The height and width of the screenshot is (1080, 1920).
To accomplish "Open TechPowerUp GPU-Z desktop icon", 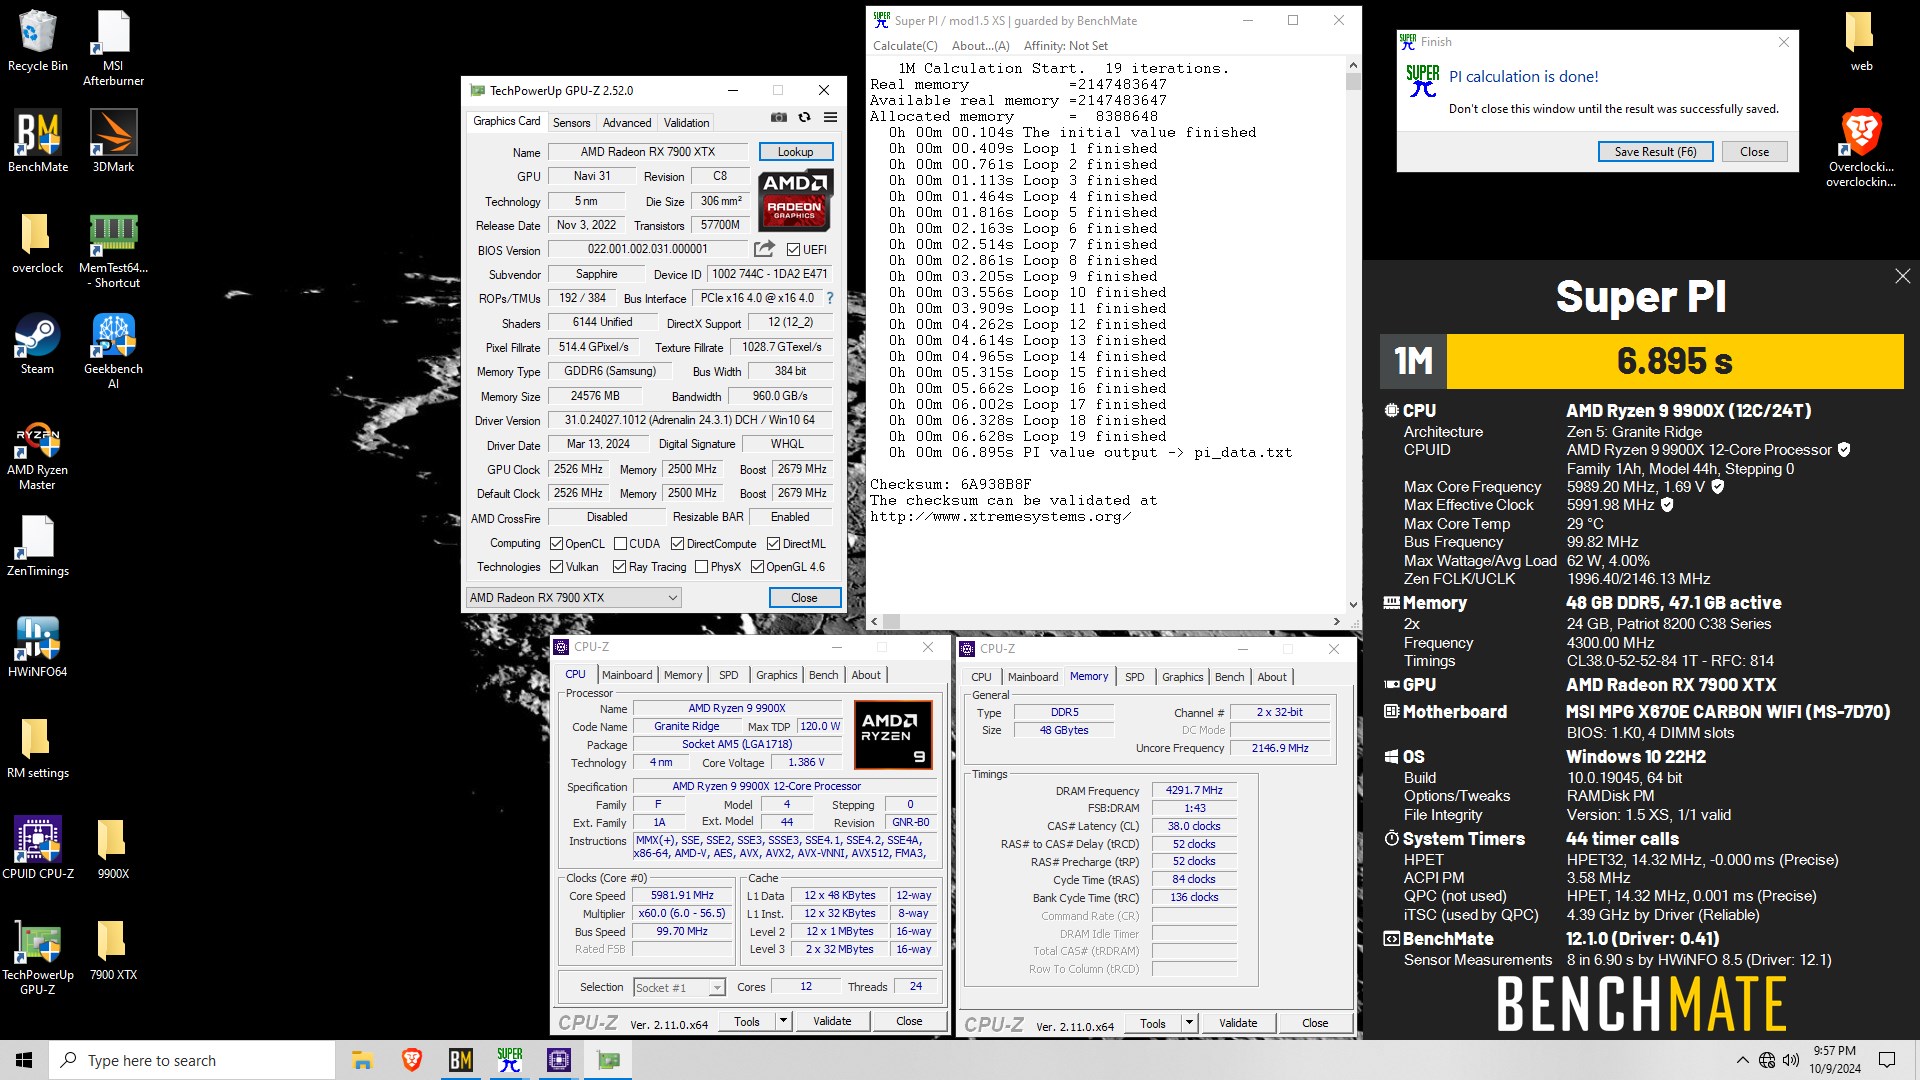I will 38,957.
